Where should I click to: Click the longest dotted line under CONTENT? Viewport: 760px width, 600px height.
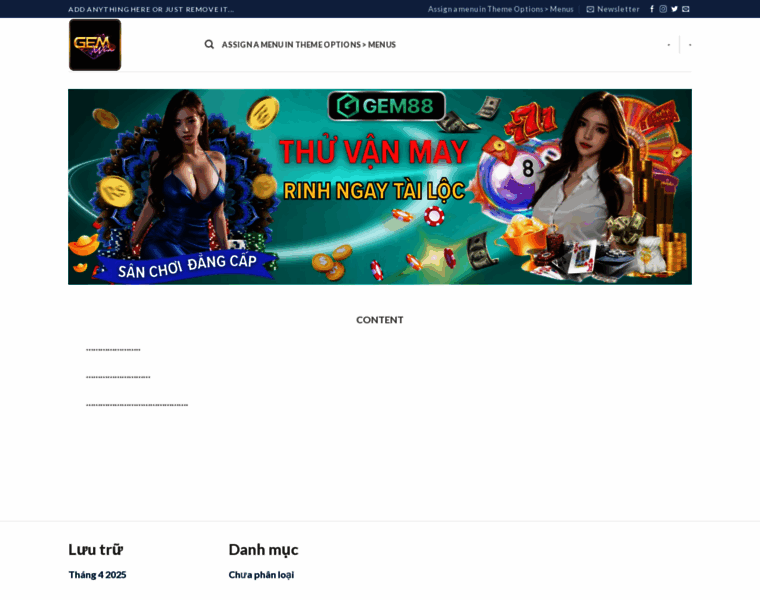tap(137, 405)
